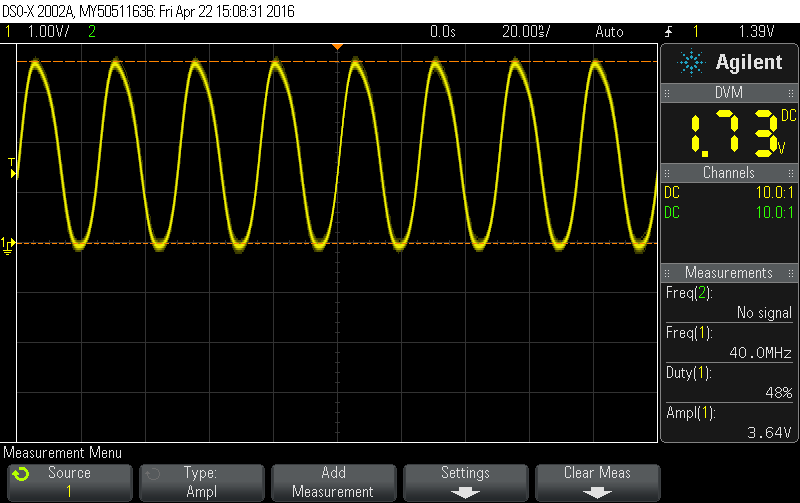Image resolution: width=800 pixels, height=503 pixels.
Task: Click the trigger source 1 indicator at top
Action: click(695, 32)
